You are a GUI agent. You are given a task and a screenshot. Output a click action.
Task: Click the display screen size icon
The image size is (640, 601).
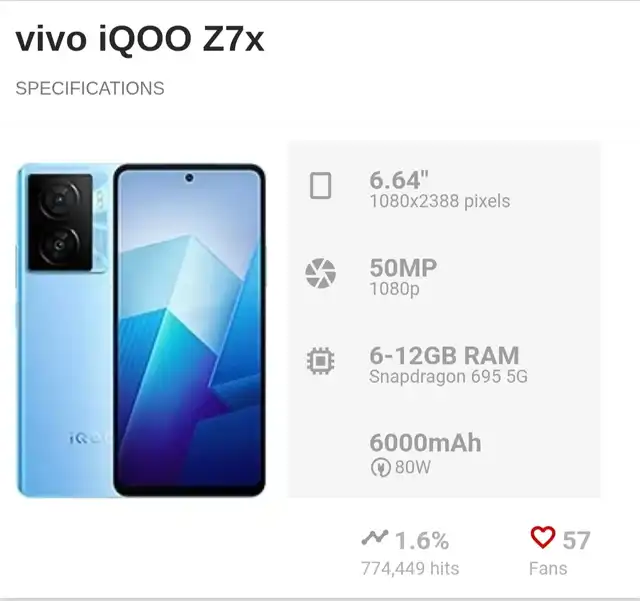[320, 186]
